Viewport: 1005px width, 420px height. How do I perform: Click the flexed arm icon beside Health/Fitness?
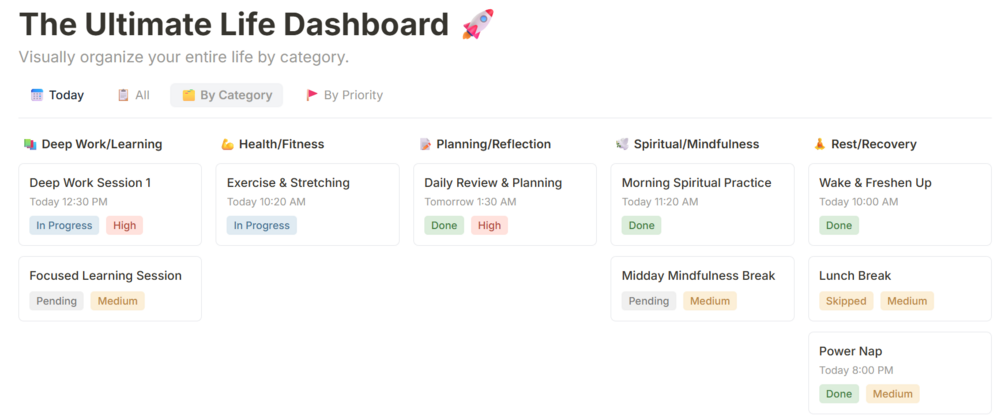pos(227,144)
